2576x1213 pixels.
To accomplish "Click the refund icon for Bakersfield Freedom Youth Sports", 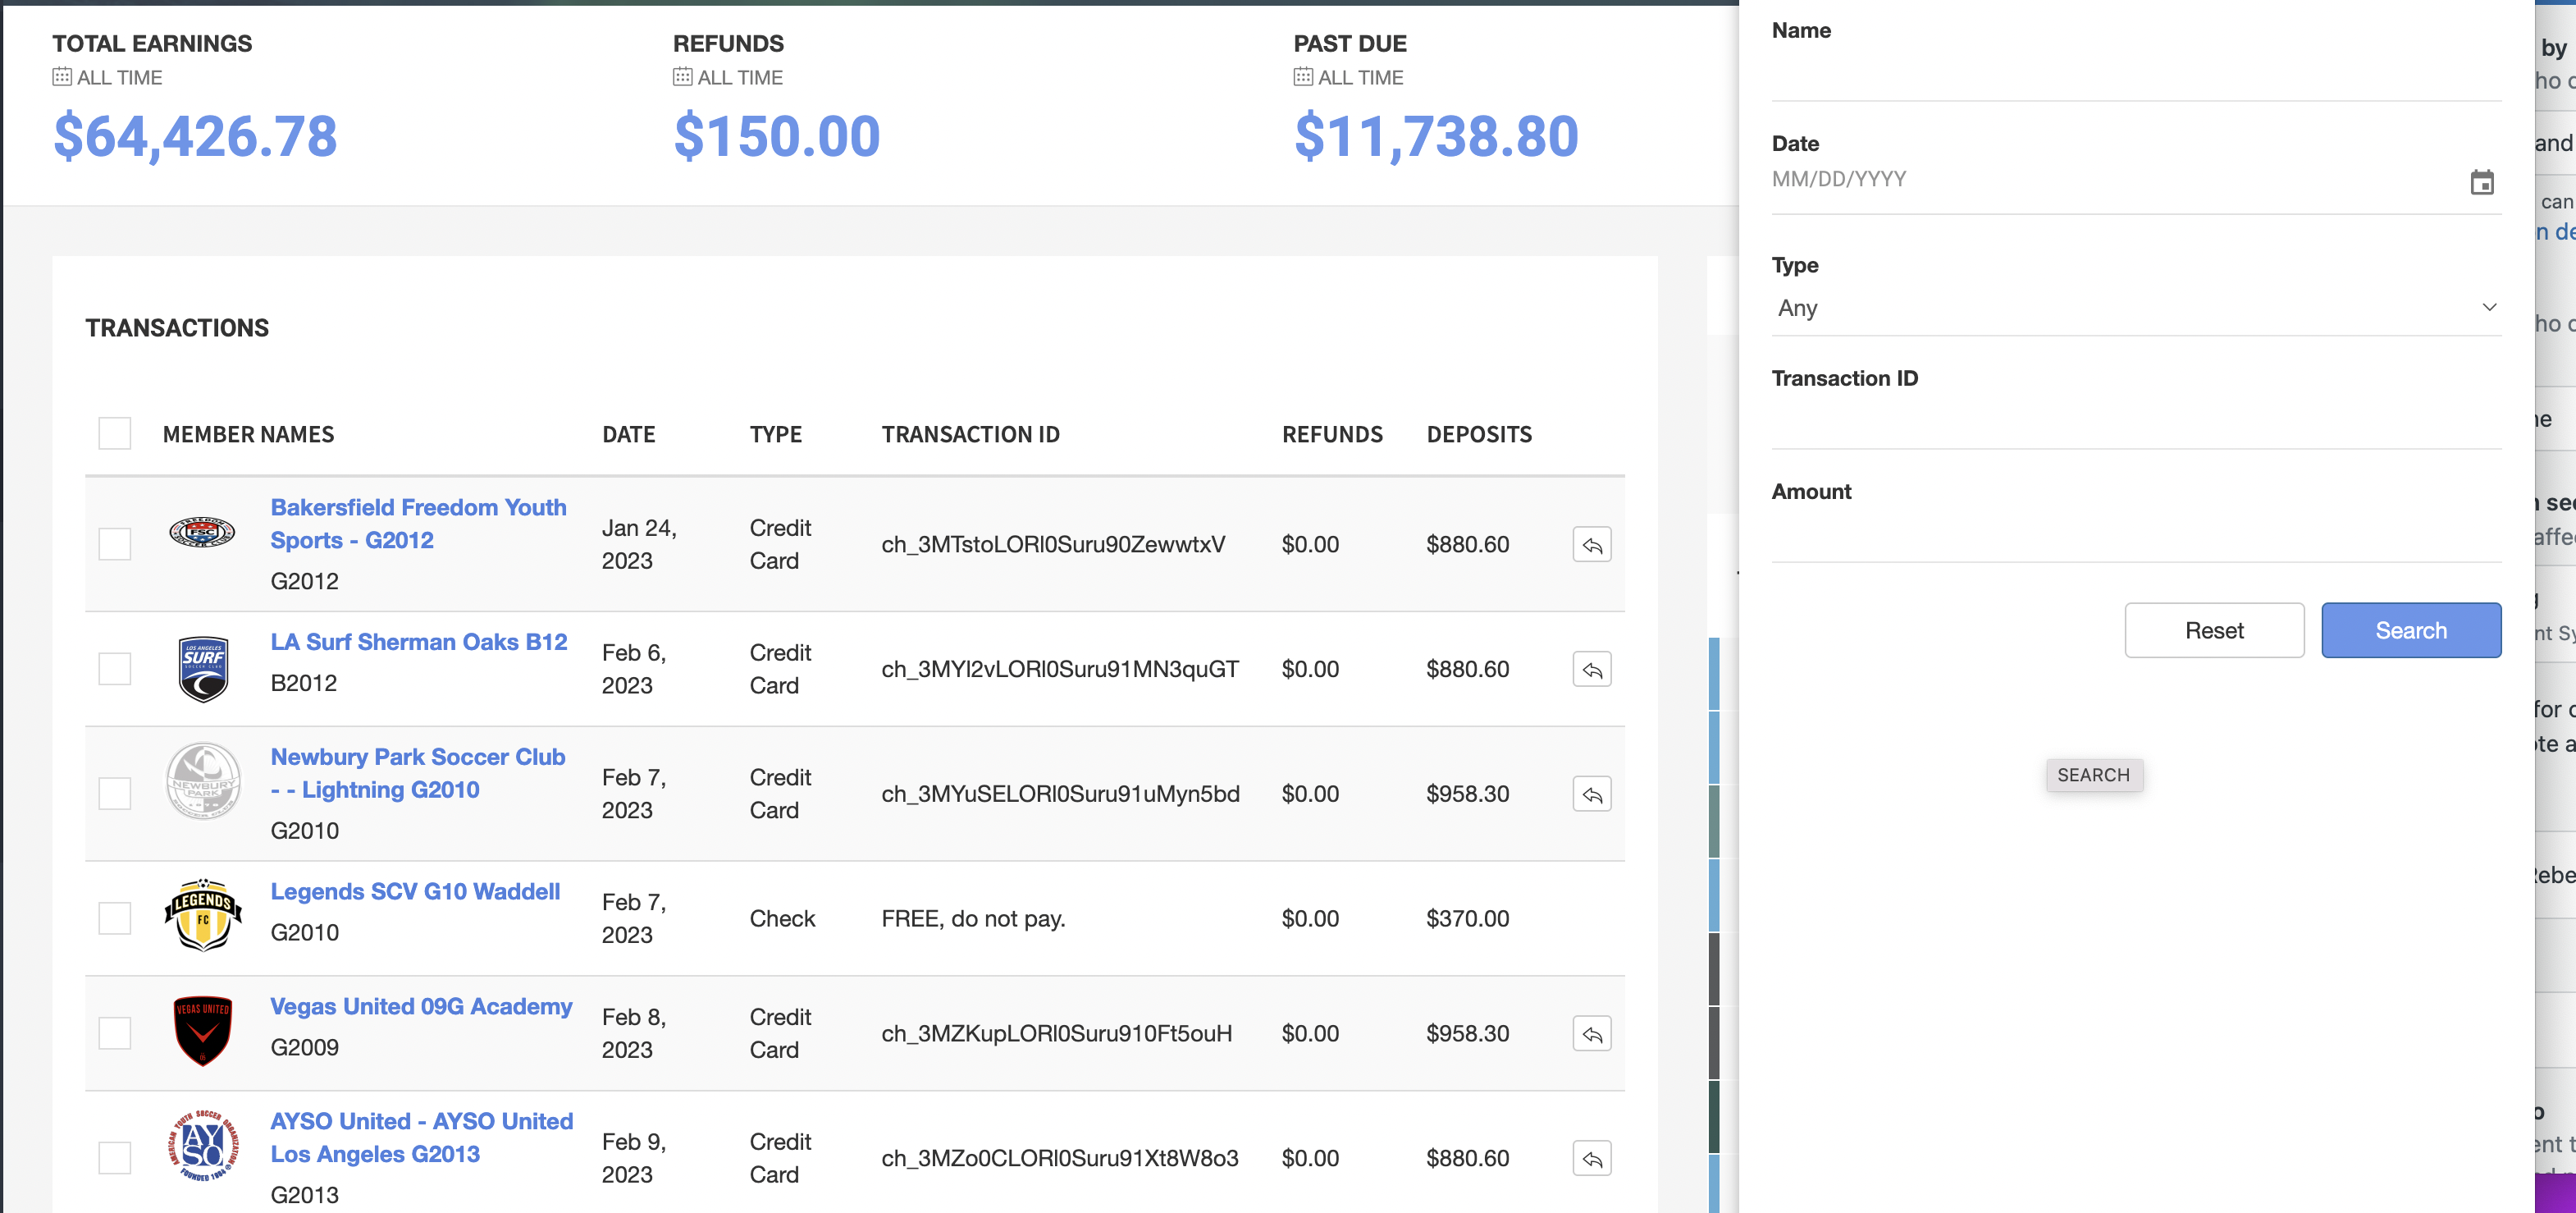I will click(1592, 544).
